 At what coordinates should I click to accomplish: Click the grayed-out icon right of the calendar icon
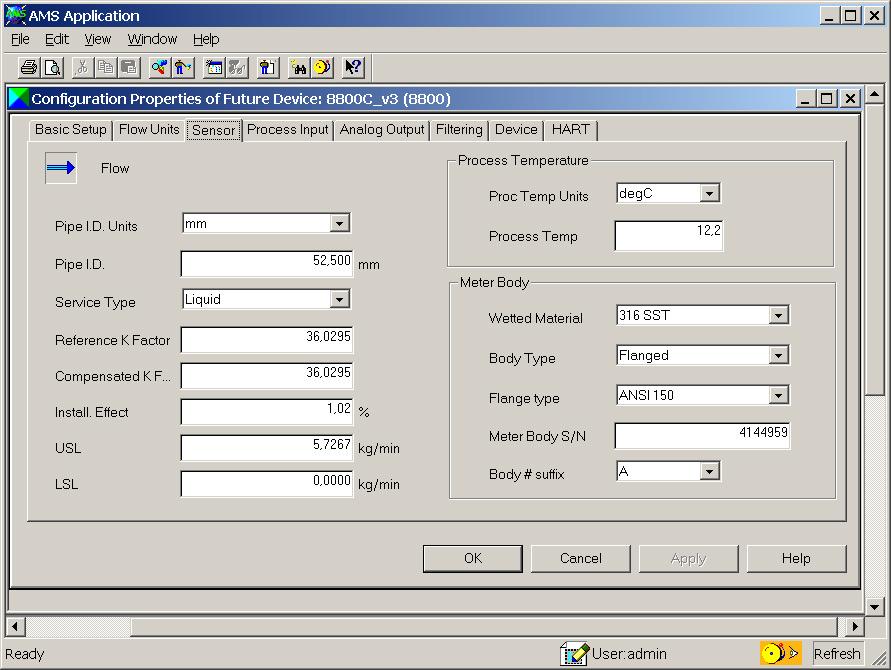(238, 68)
